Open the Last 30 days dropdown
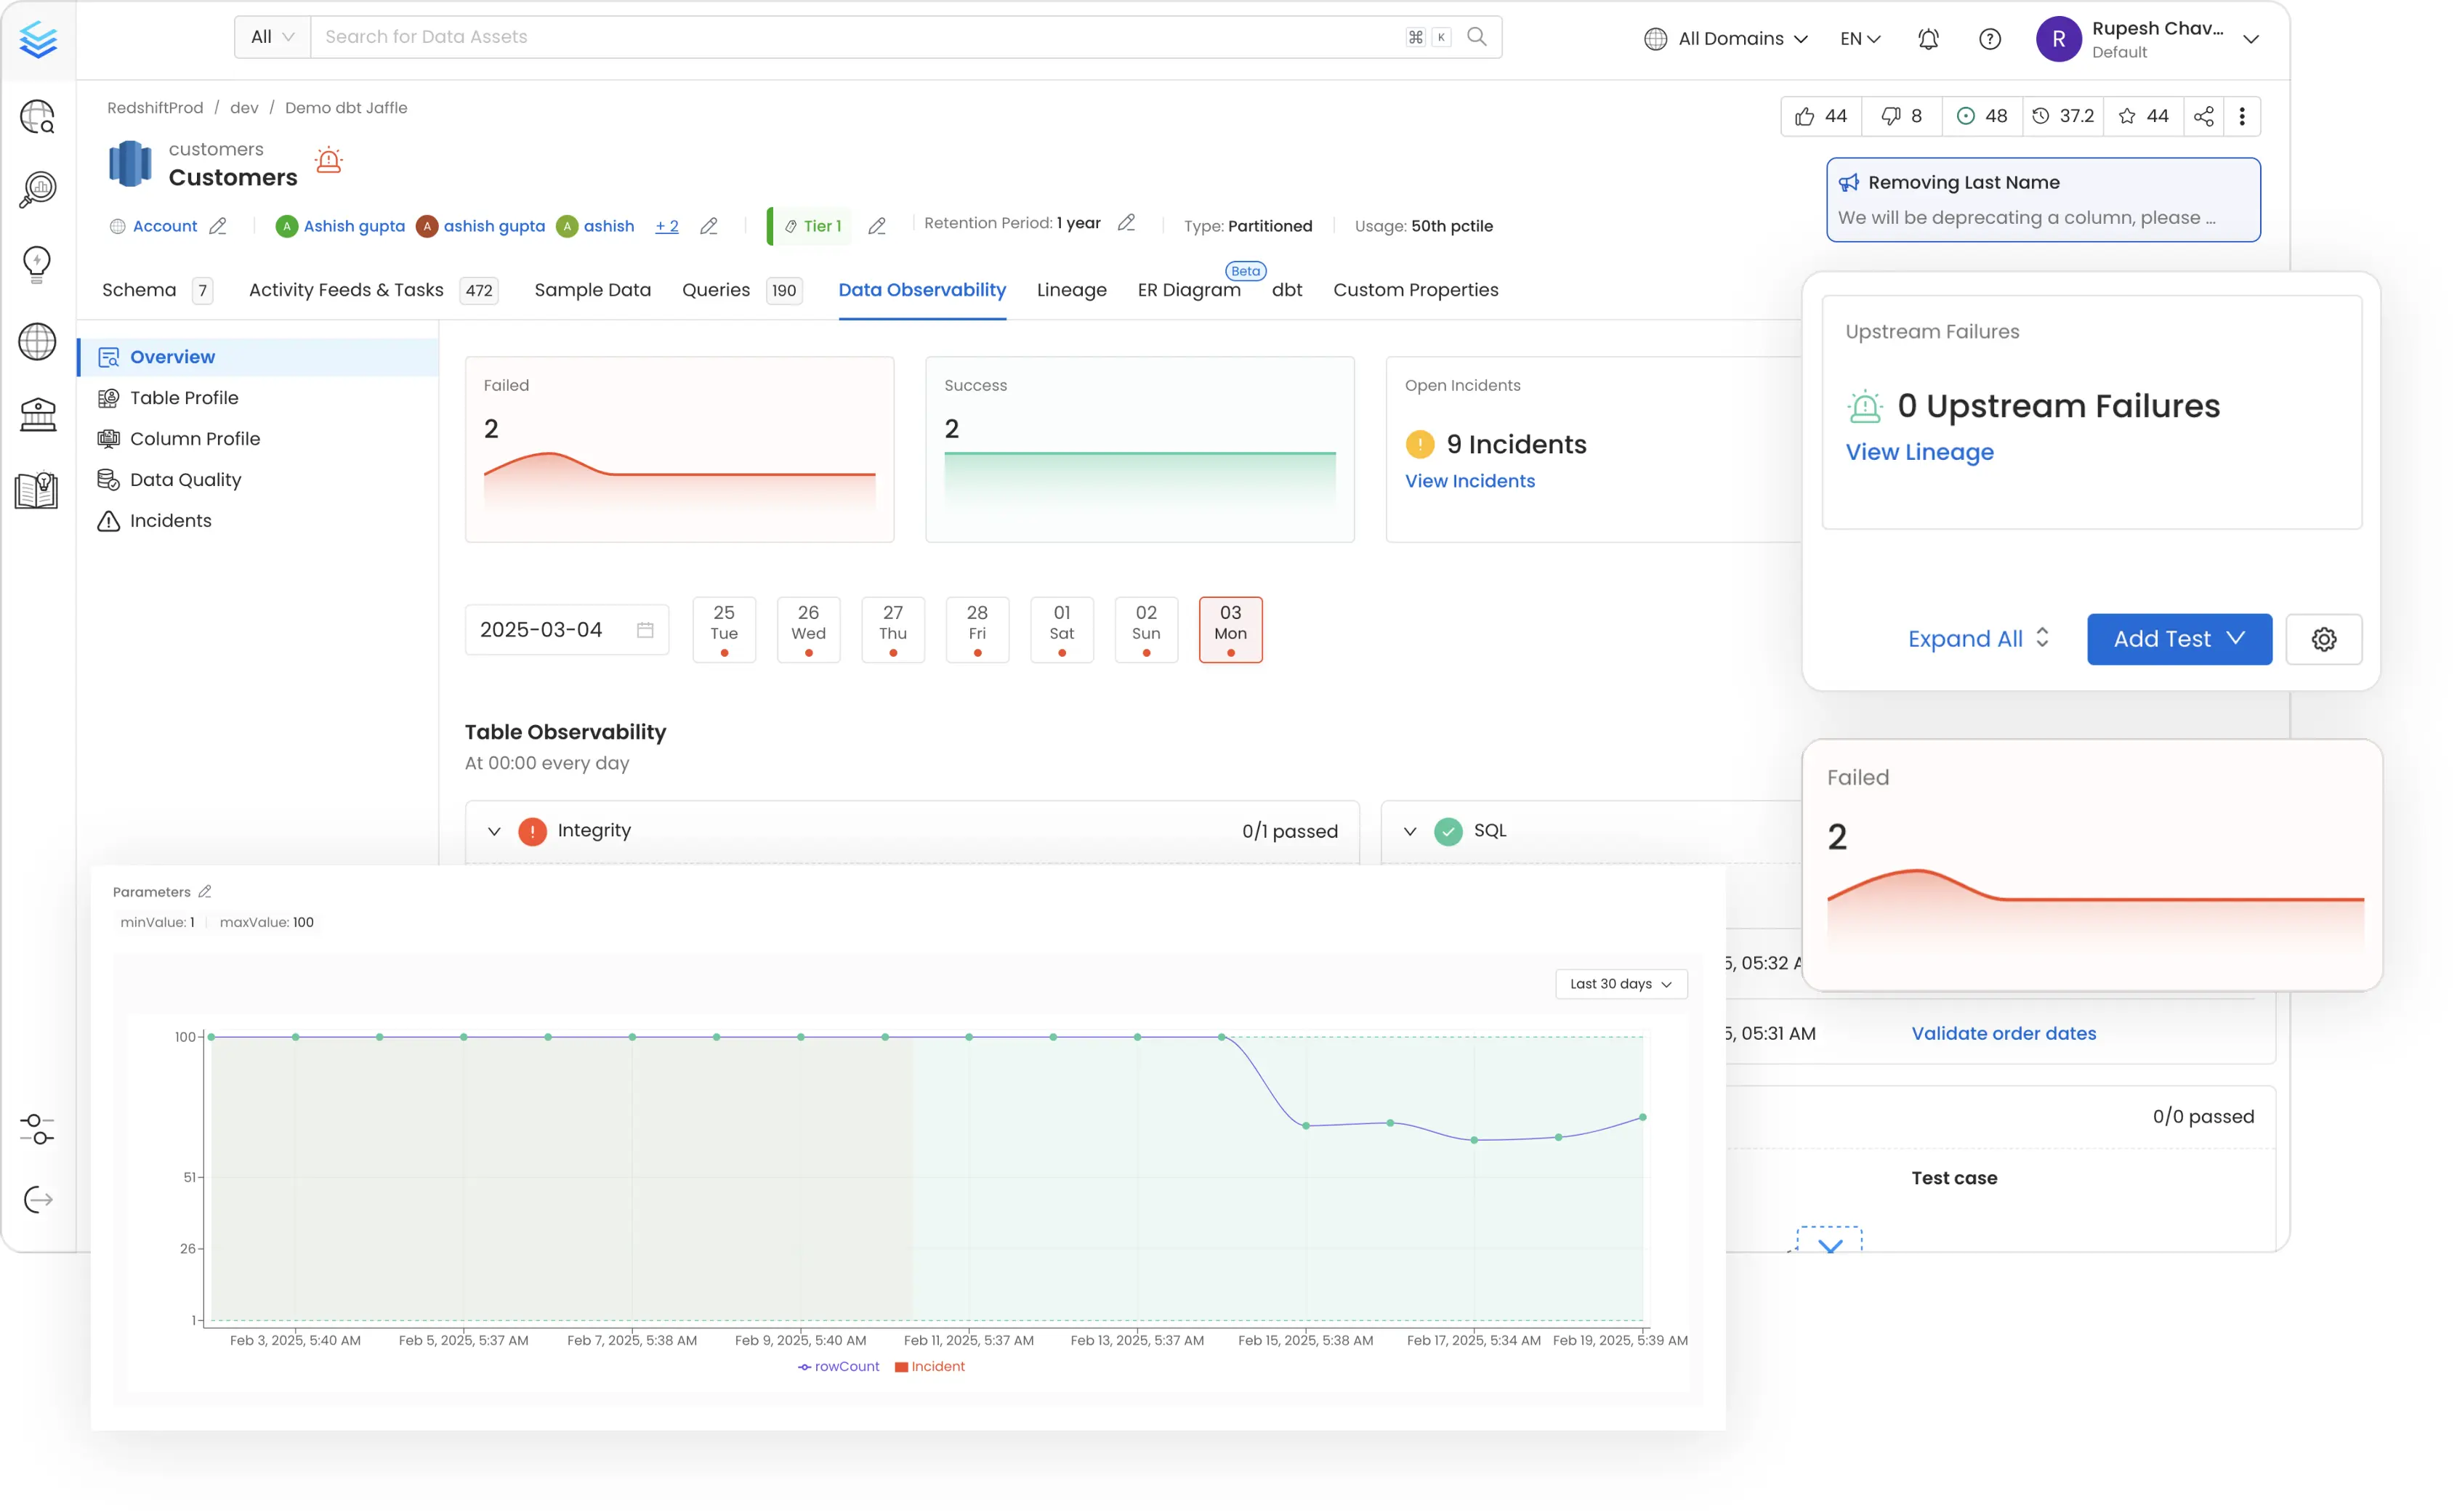The image size is (2457, 1512). coord(1620,984)
